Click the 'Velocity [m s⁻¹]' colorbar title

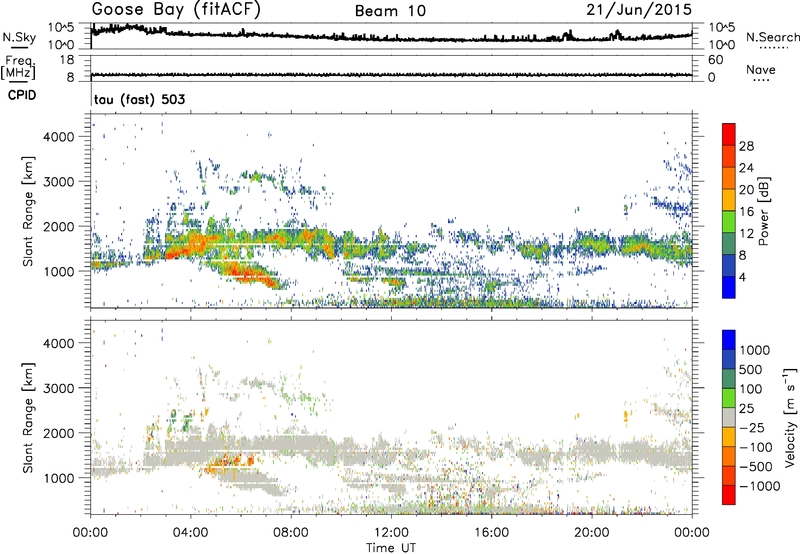pos(790,417)
